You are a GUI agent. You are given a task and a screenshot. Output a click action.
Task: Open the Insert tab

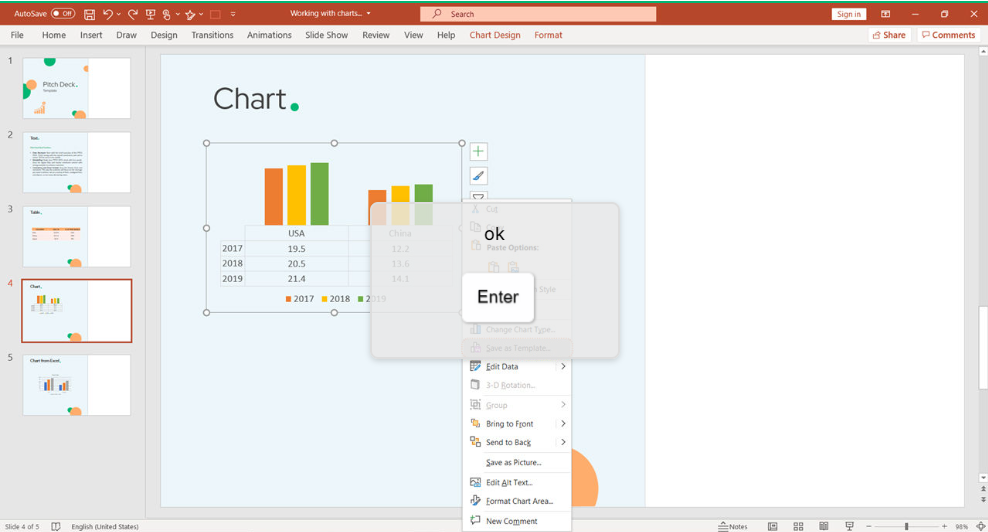coord(91,35)
